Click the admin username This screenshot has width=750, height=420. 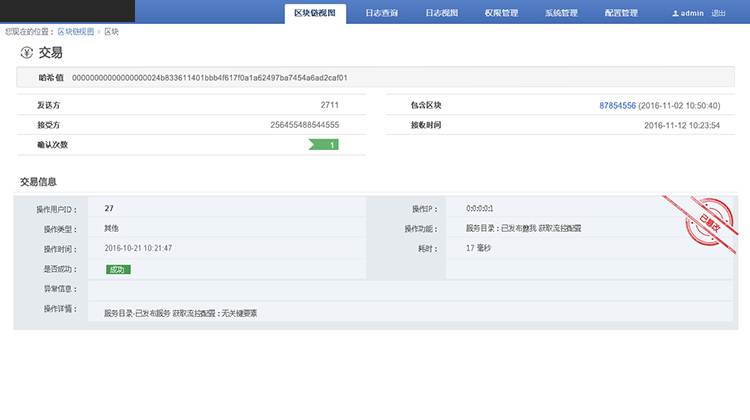click(692, 13)
